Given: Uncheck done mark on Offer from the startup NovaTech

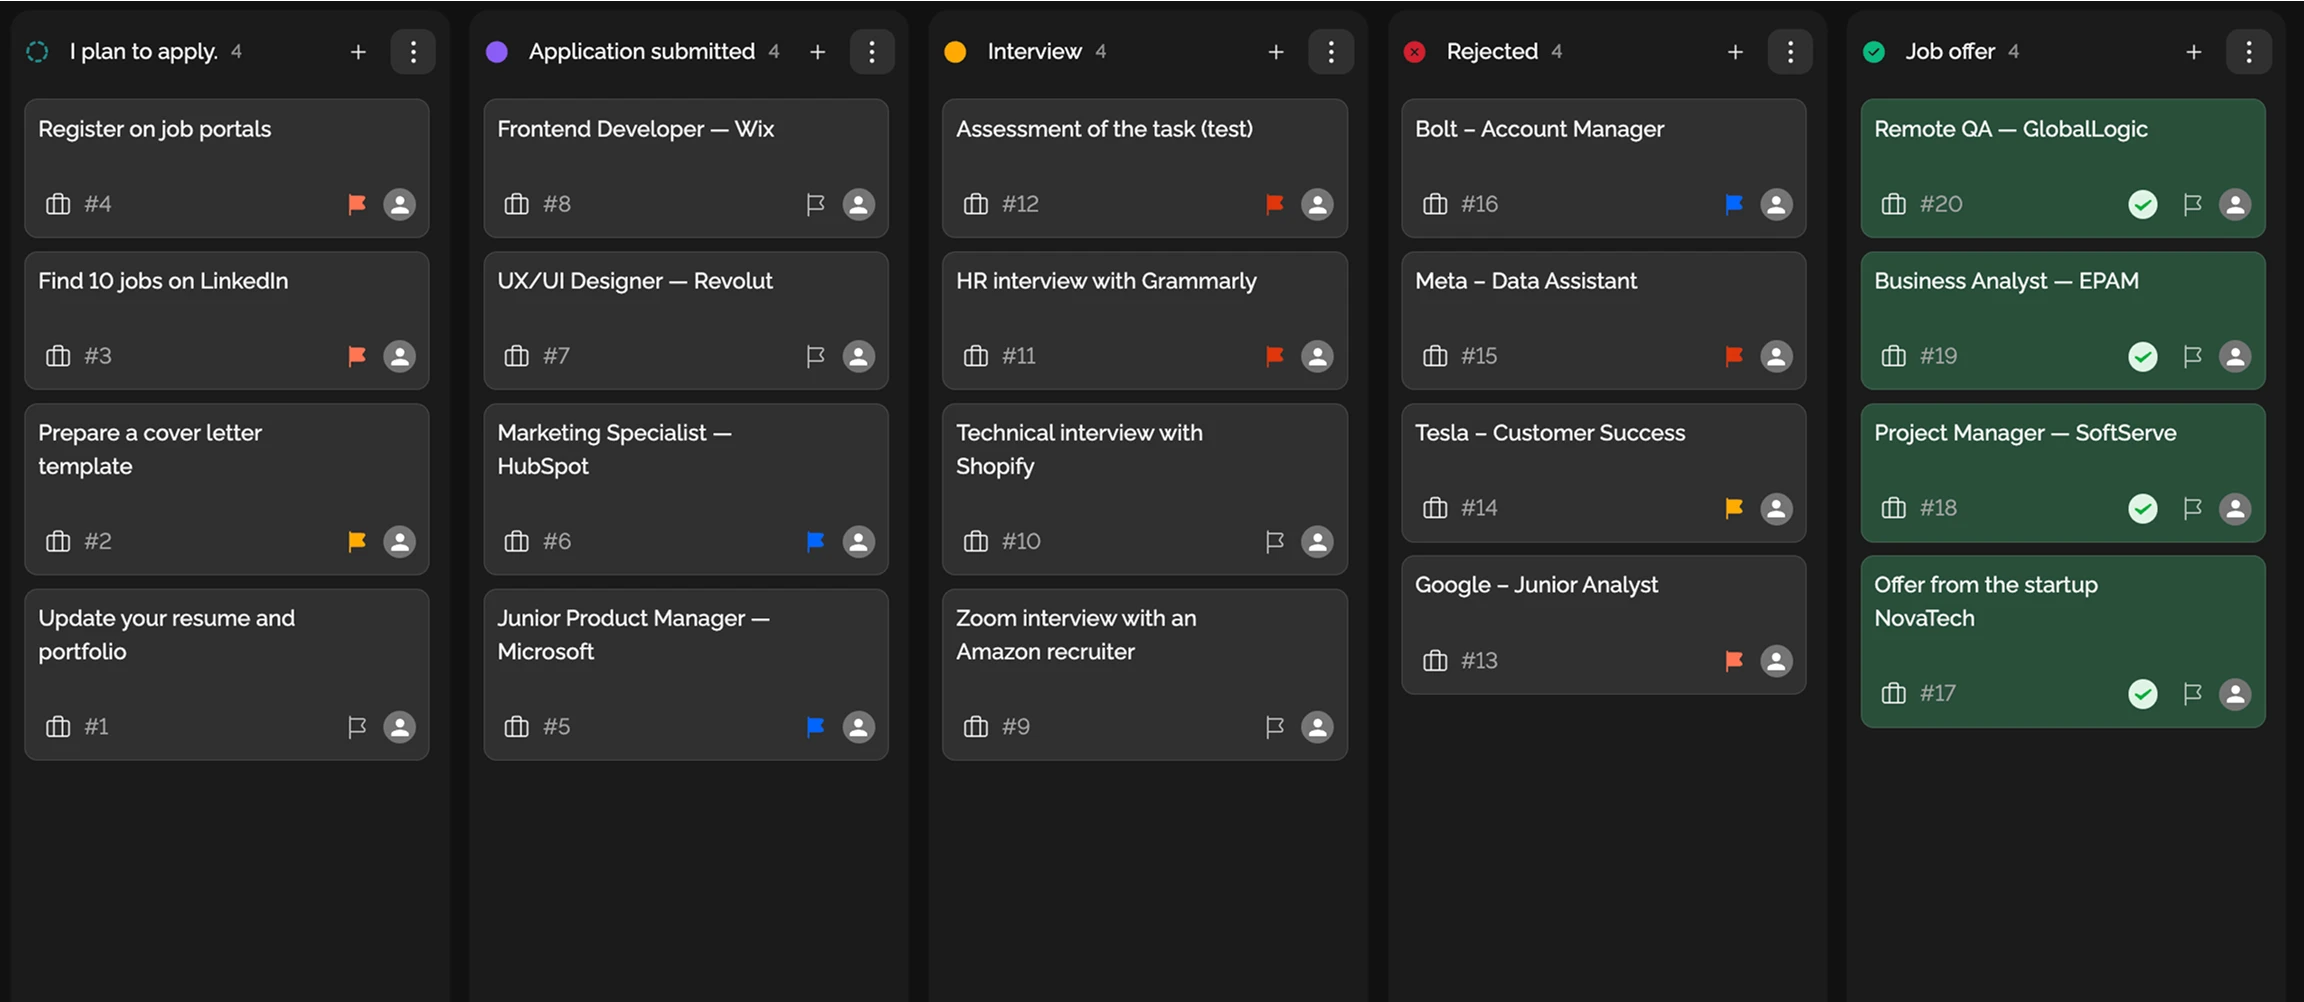Looking at the screenshot, I should click(2142, 694).
